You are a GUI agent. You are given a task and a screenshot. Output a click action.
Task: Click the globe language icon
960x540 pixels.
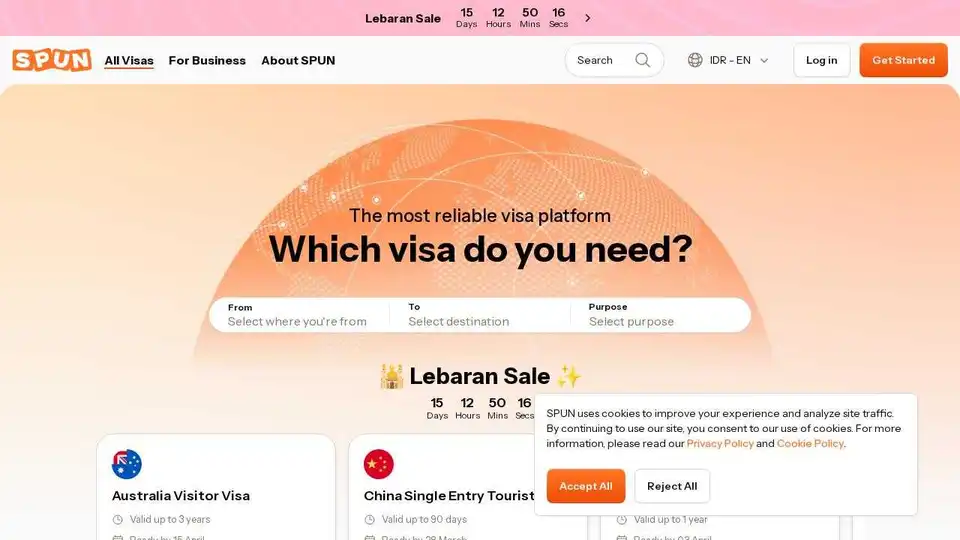coord(695,60)
